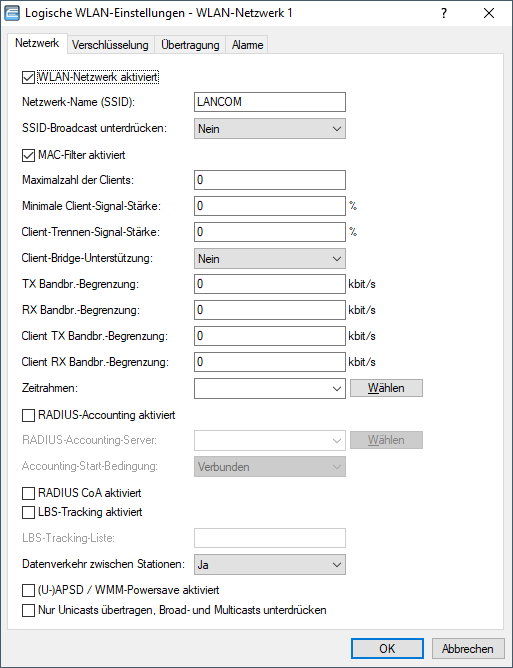Click the TX Bandbr.-Begrenzung field

(x=270, y=284)
